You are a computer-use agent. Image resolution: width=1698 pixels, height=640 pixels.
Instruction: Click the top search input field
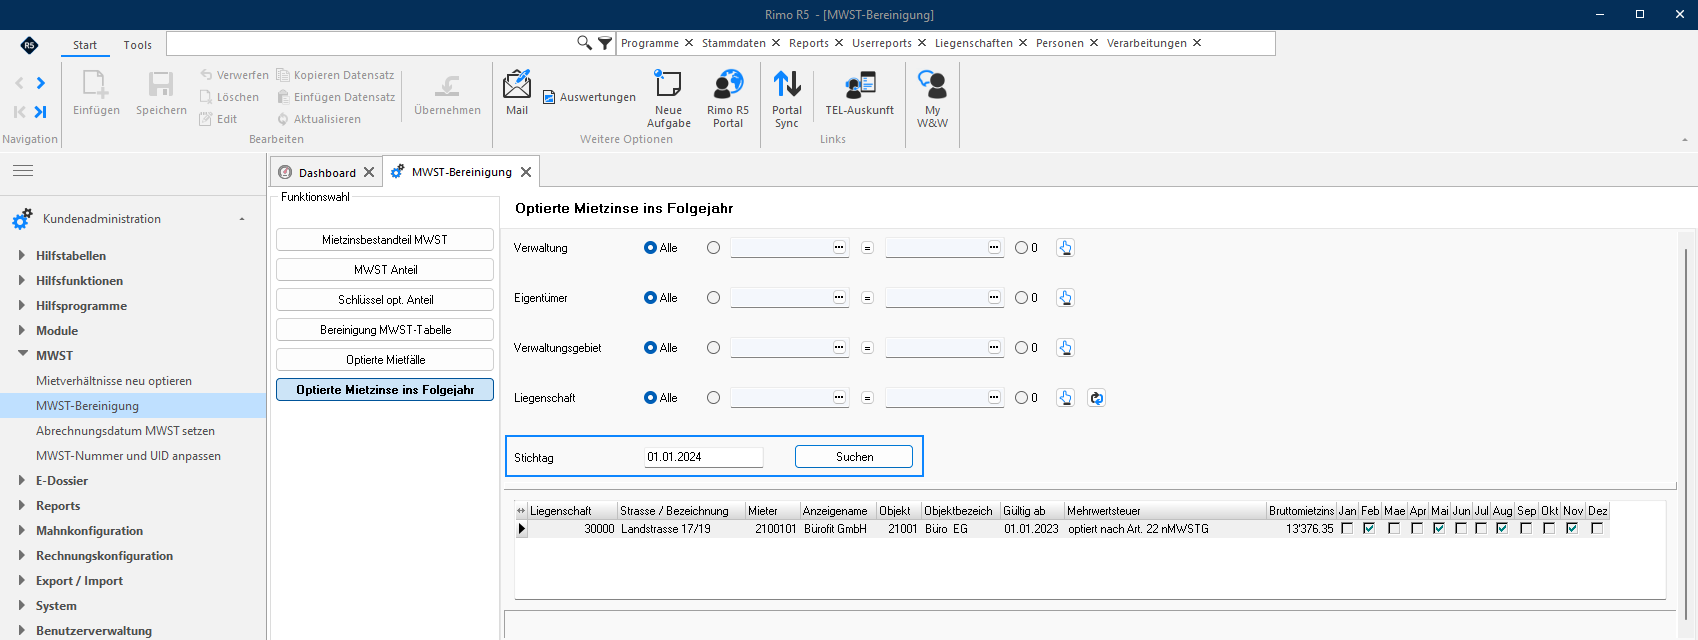pyautogui.click(x=371, y=43)
